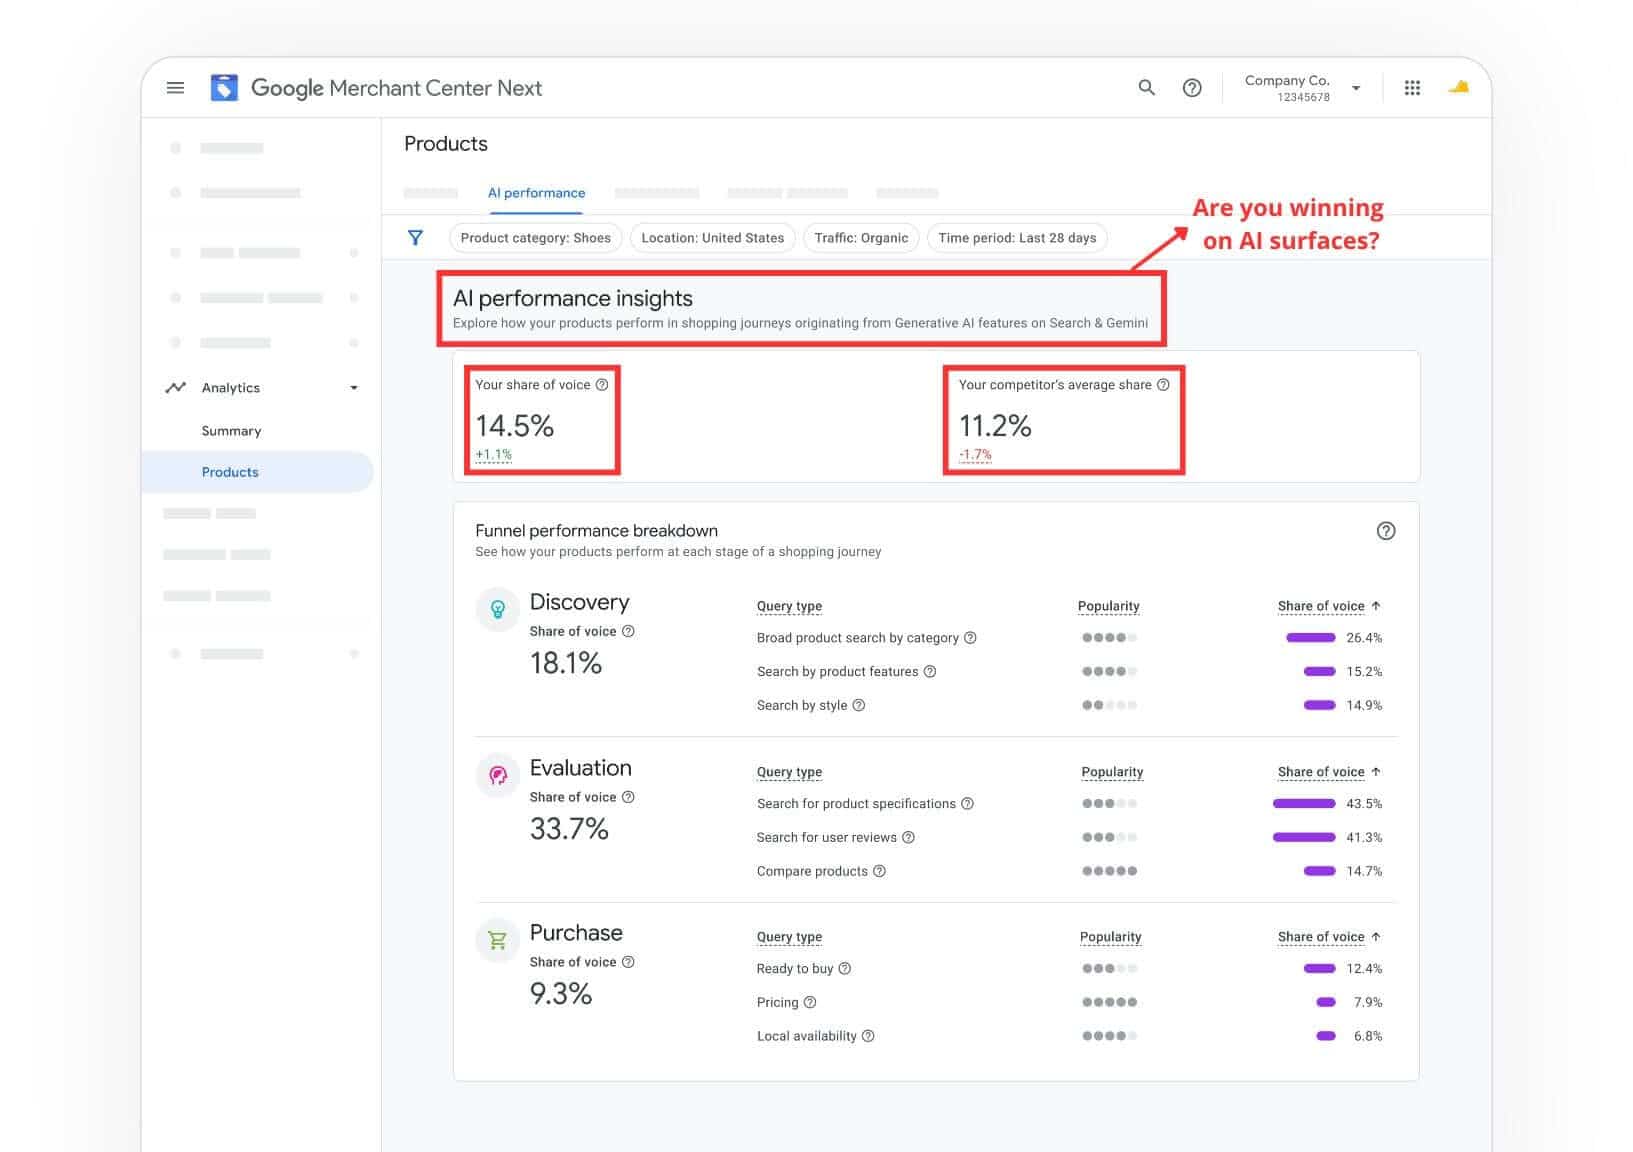Open the hamburger main menu
Image resolution: width=1633 pixels, height=1152 pixels.
click(x=175, y=88)
